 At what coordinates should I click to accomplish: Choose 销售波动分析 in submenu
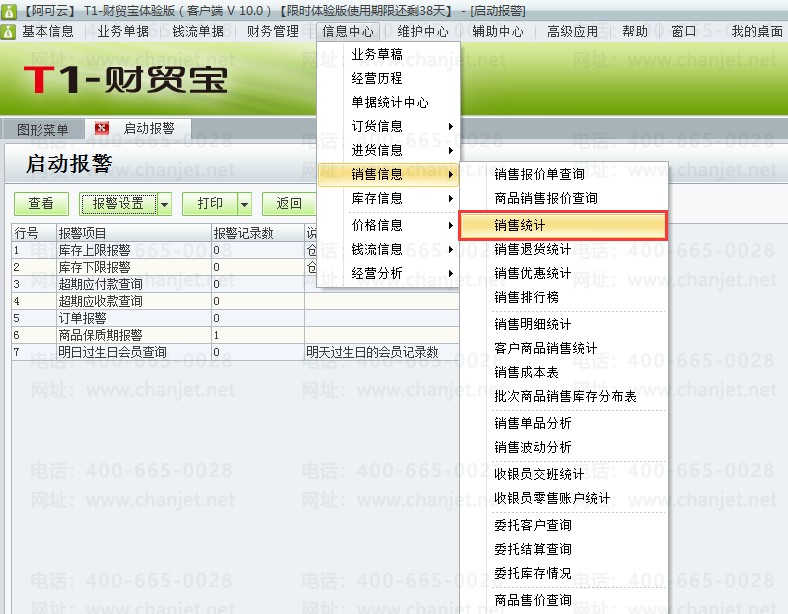click(x=563, y=447)
